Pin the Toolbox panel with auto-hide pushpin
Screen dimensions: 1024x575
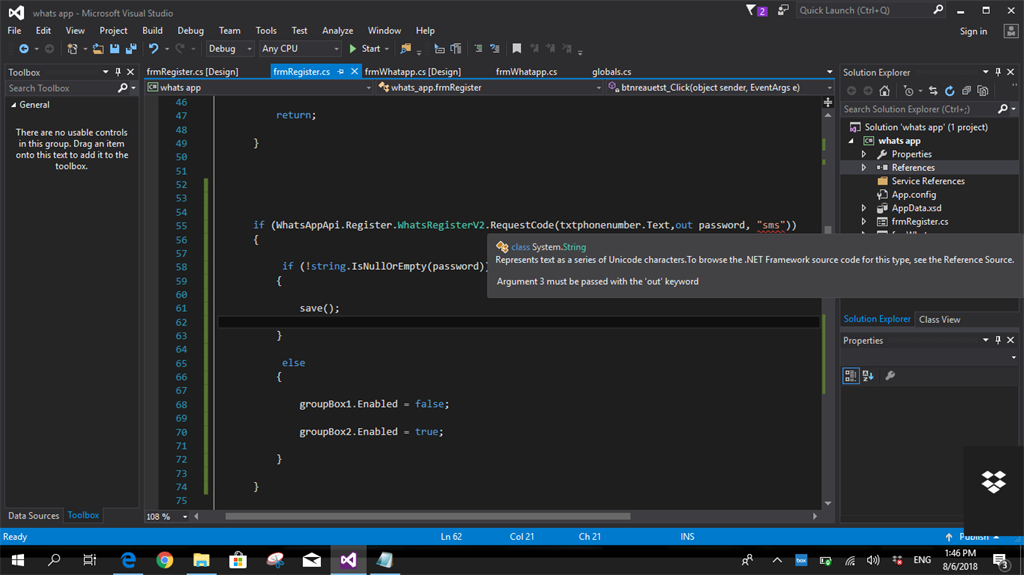[118, 73]
